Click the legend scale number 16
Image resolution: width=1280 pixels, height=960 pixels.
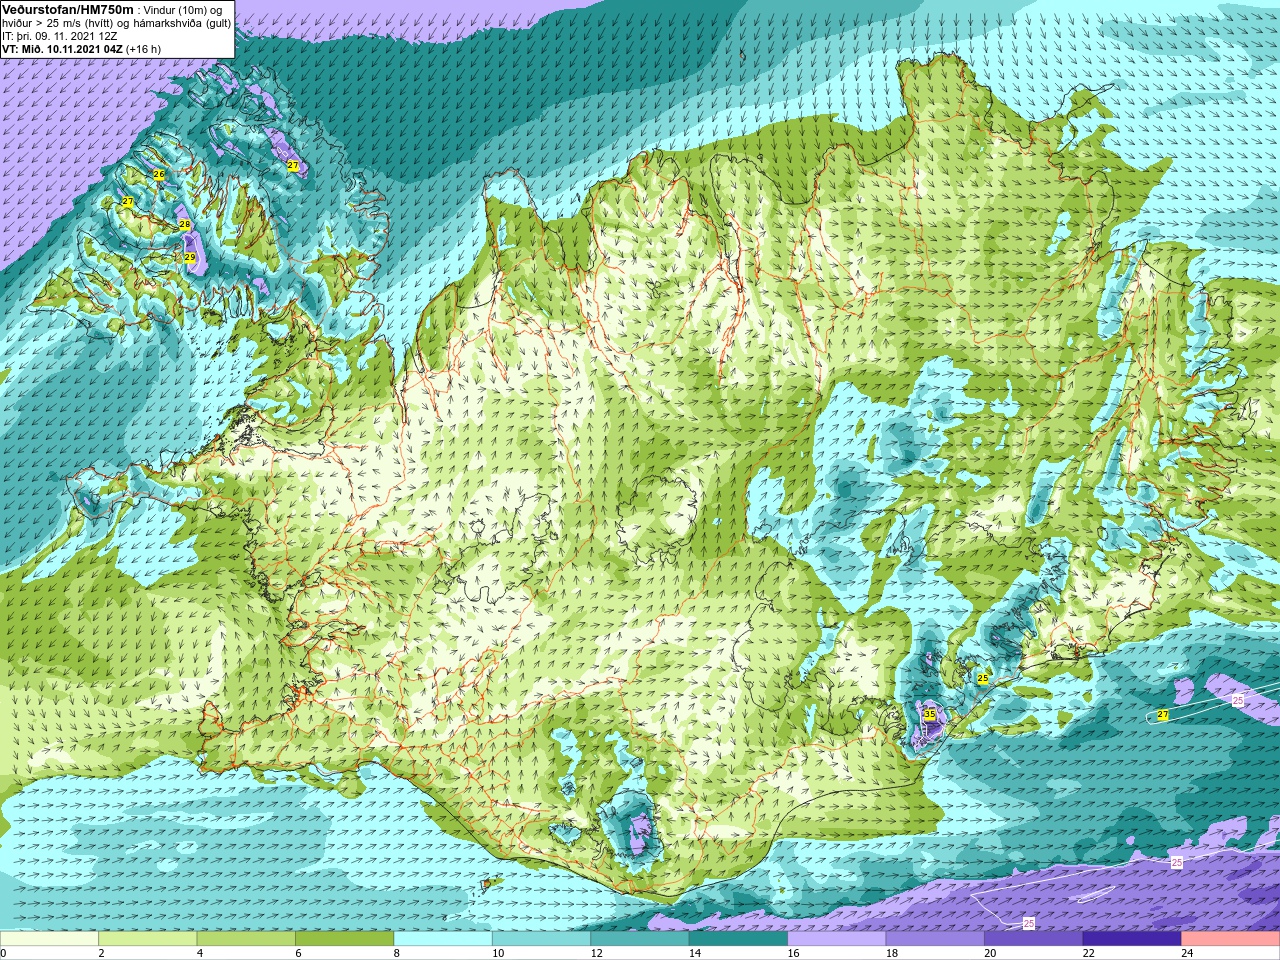click(793, 953)
